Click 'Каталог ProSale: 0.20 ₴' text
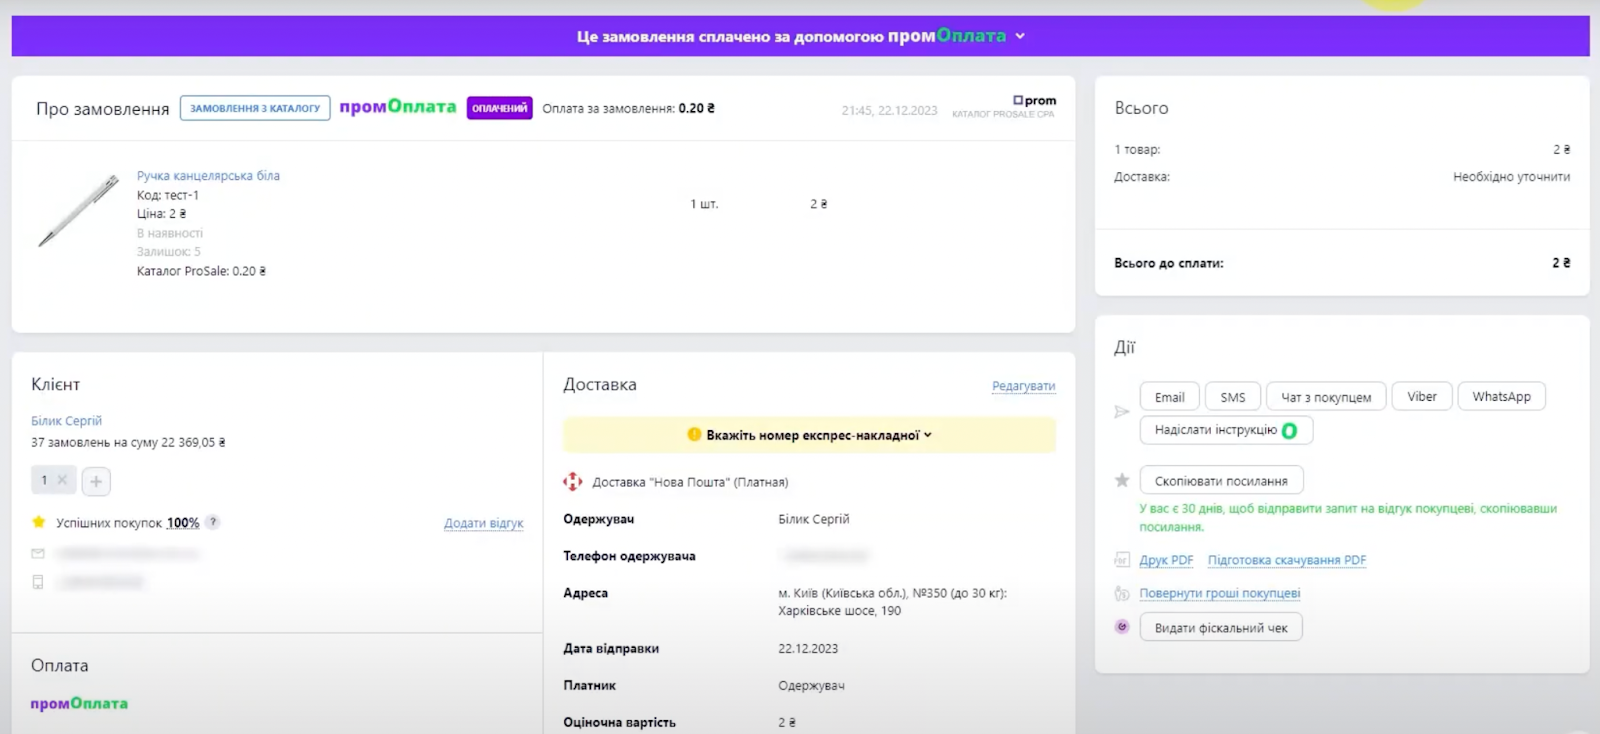The width and height of the screenshot is (1600, 734). click(x=201, y=271)
